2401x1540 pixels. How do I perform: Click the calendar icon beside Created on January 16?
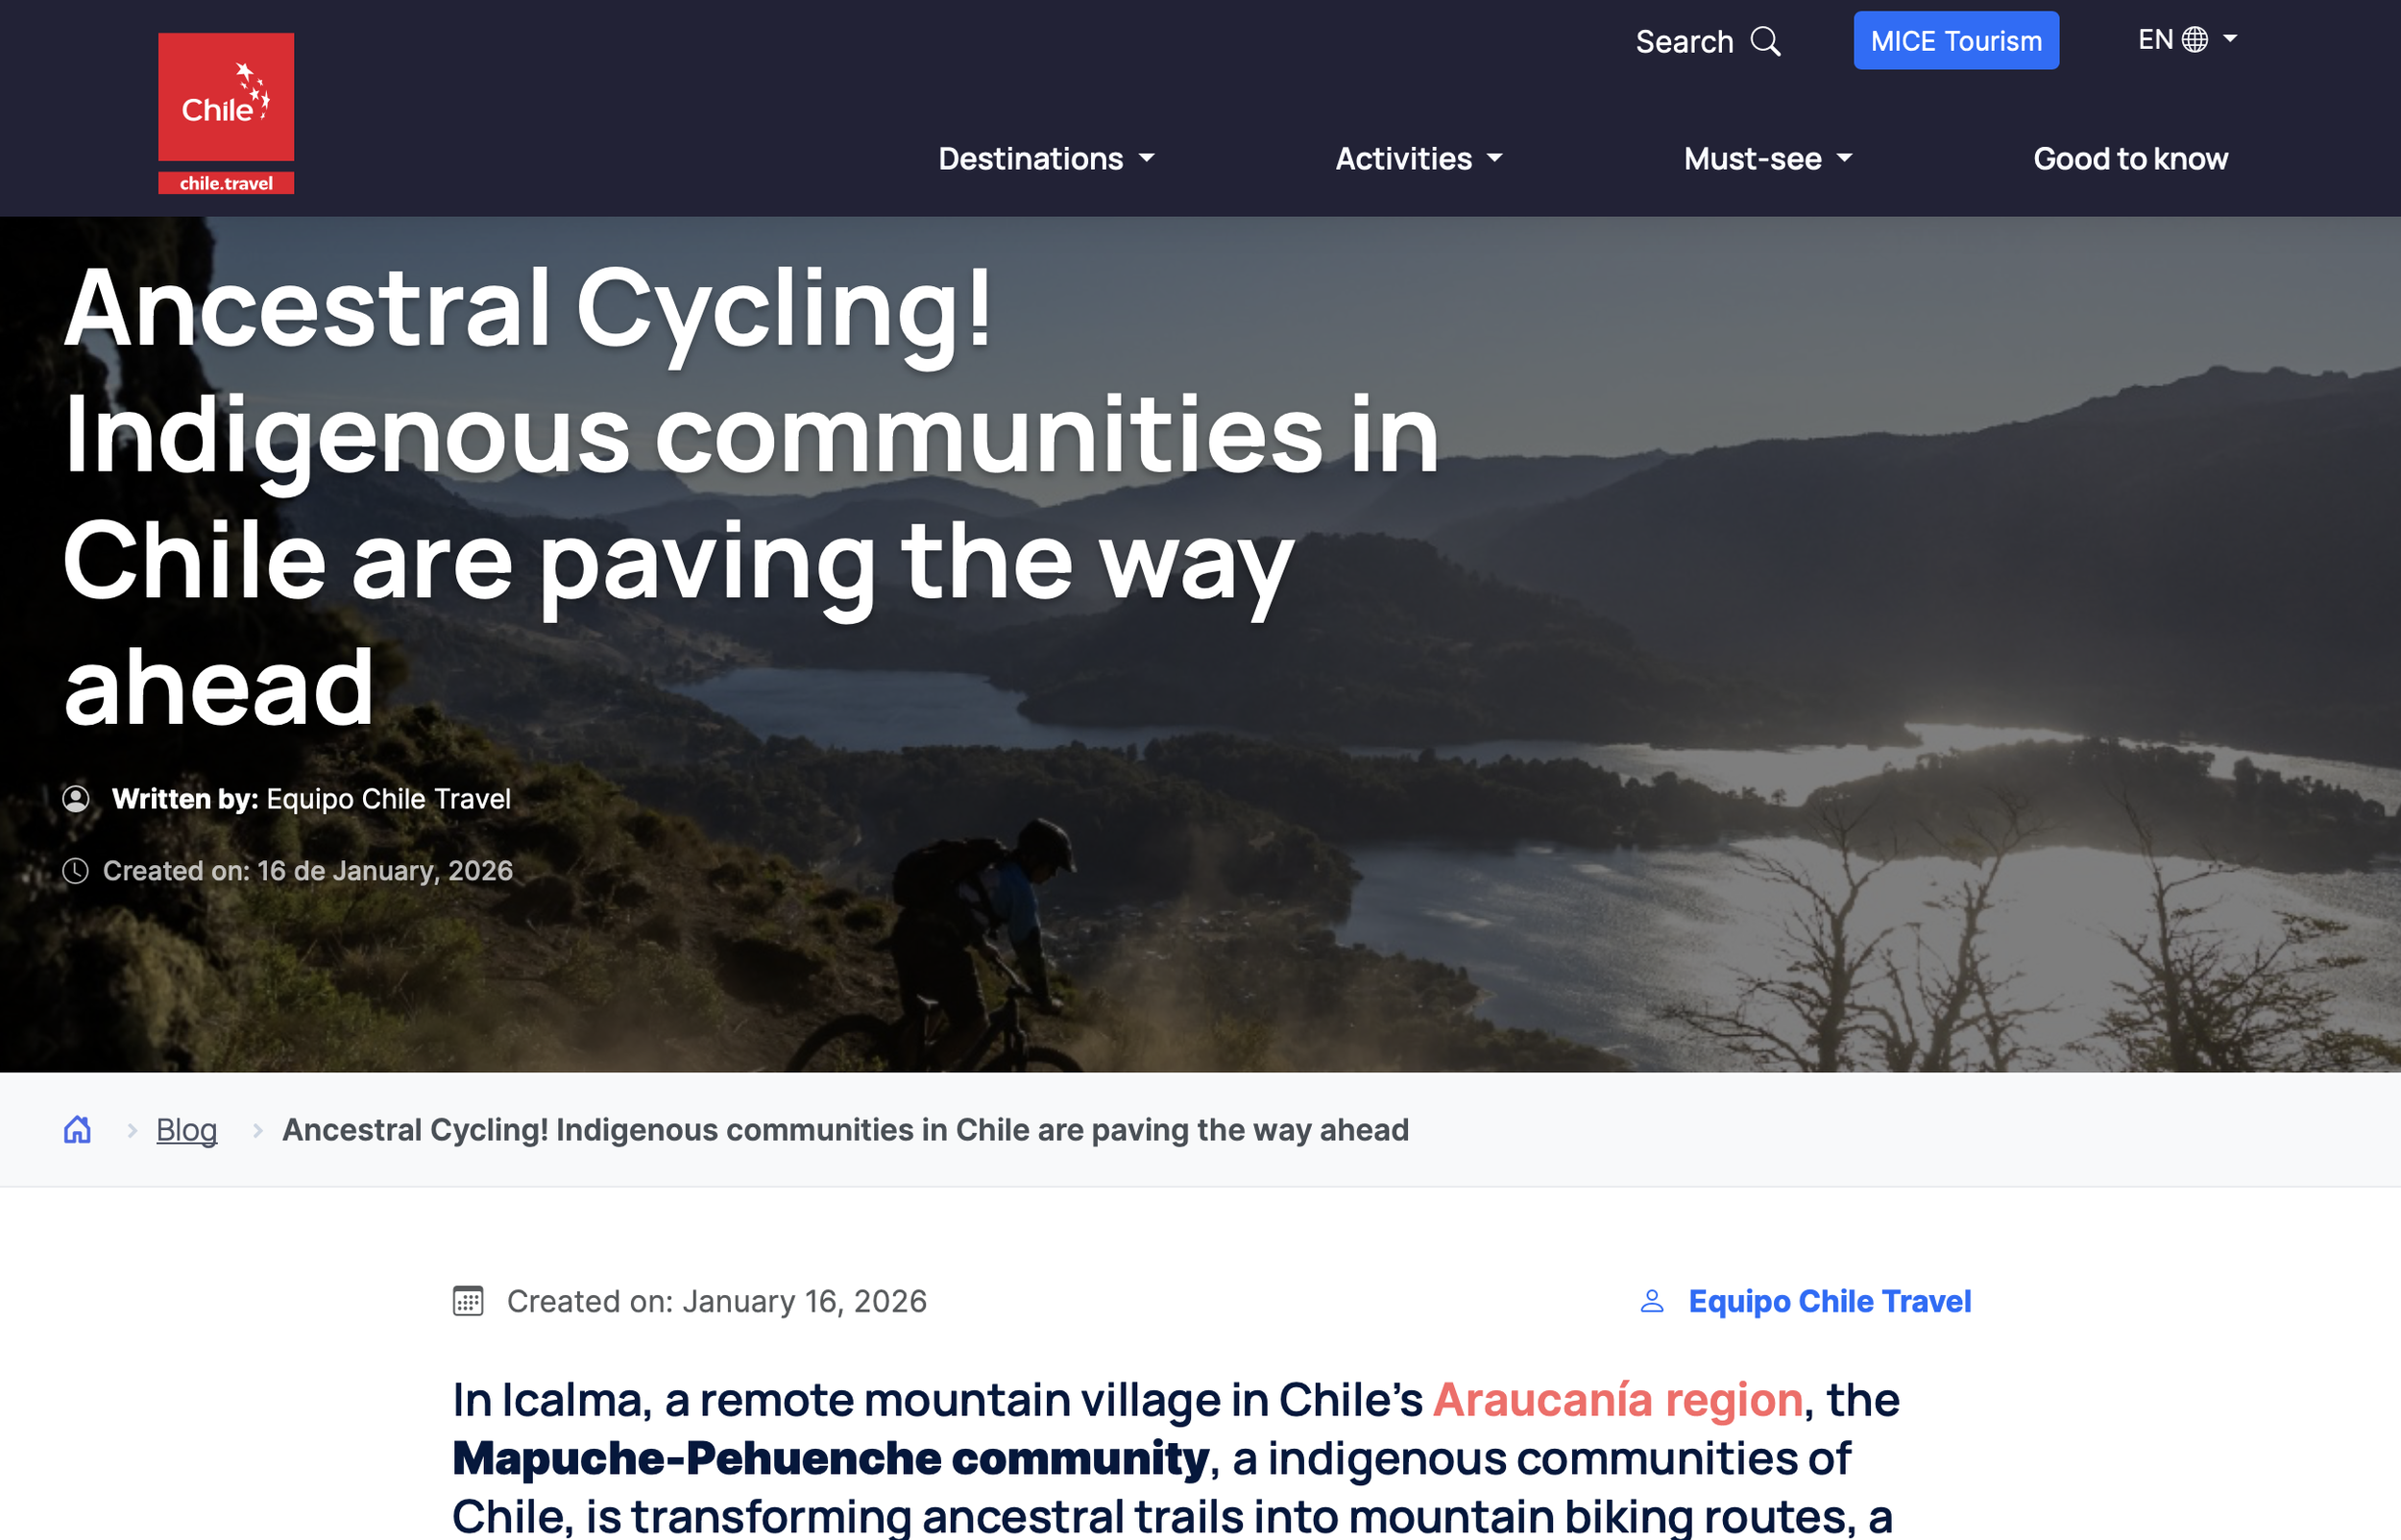point(468,1301)
